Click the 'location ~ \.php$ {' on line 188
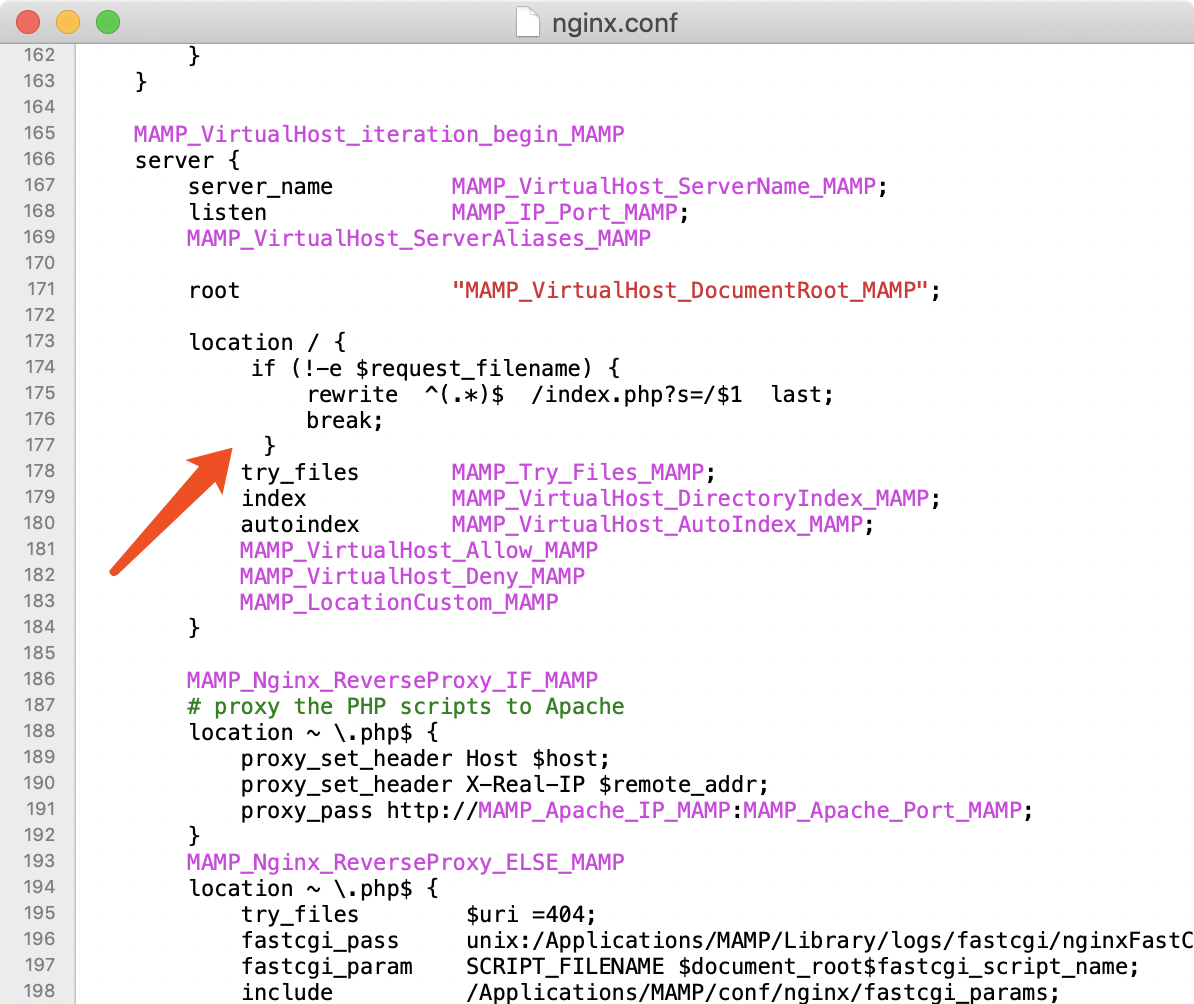 point(314,733)
